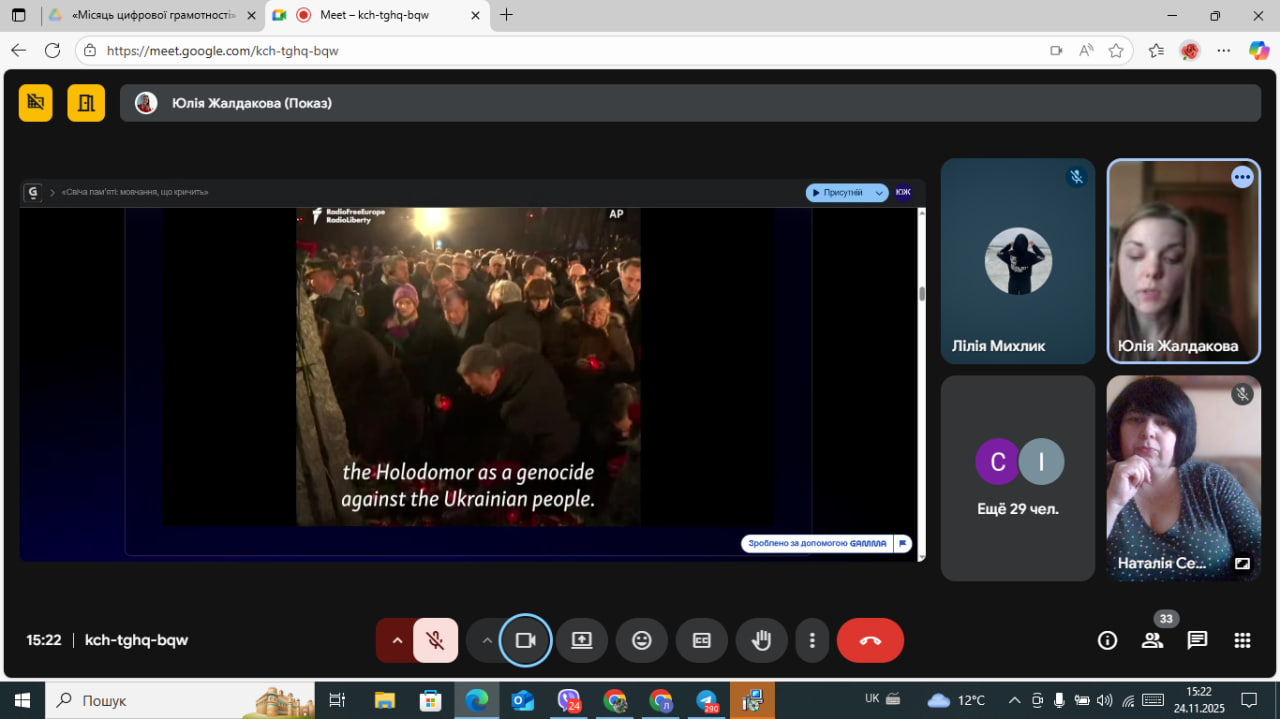Open more options three-dot menu
1280x719 pixels.
pos(812,641)
